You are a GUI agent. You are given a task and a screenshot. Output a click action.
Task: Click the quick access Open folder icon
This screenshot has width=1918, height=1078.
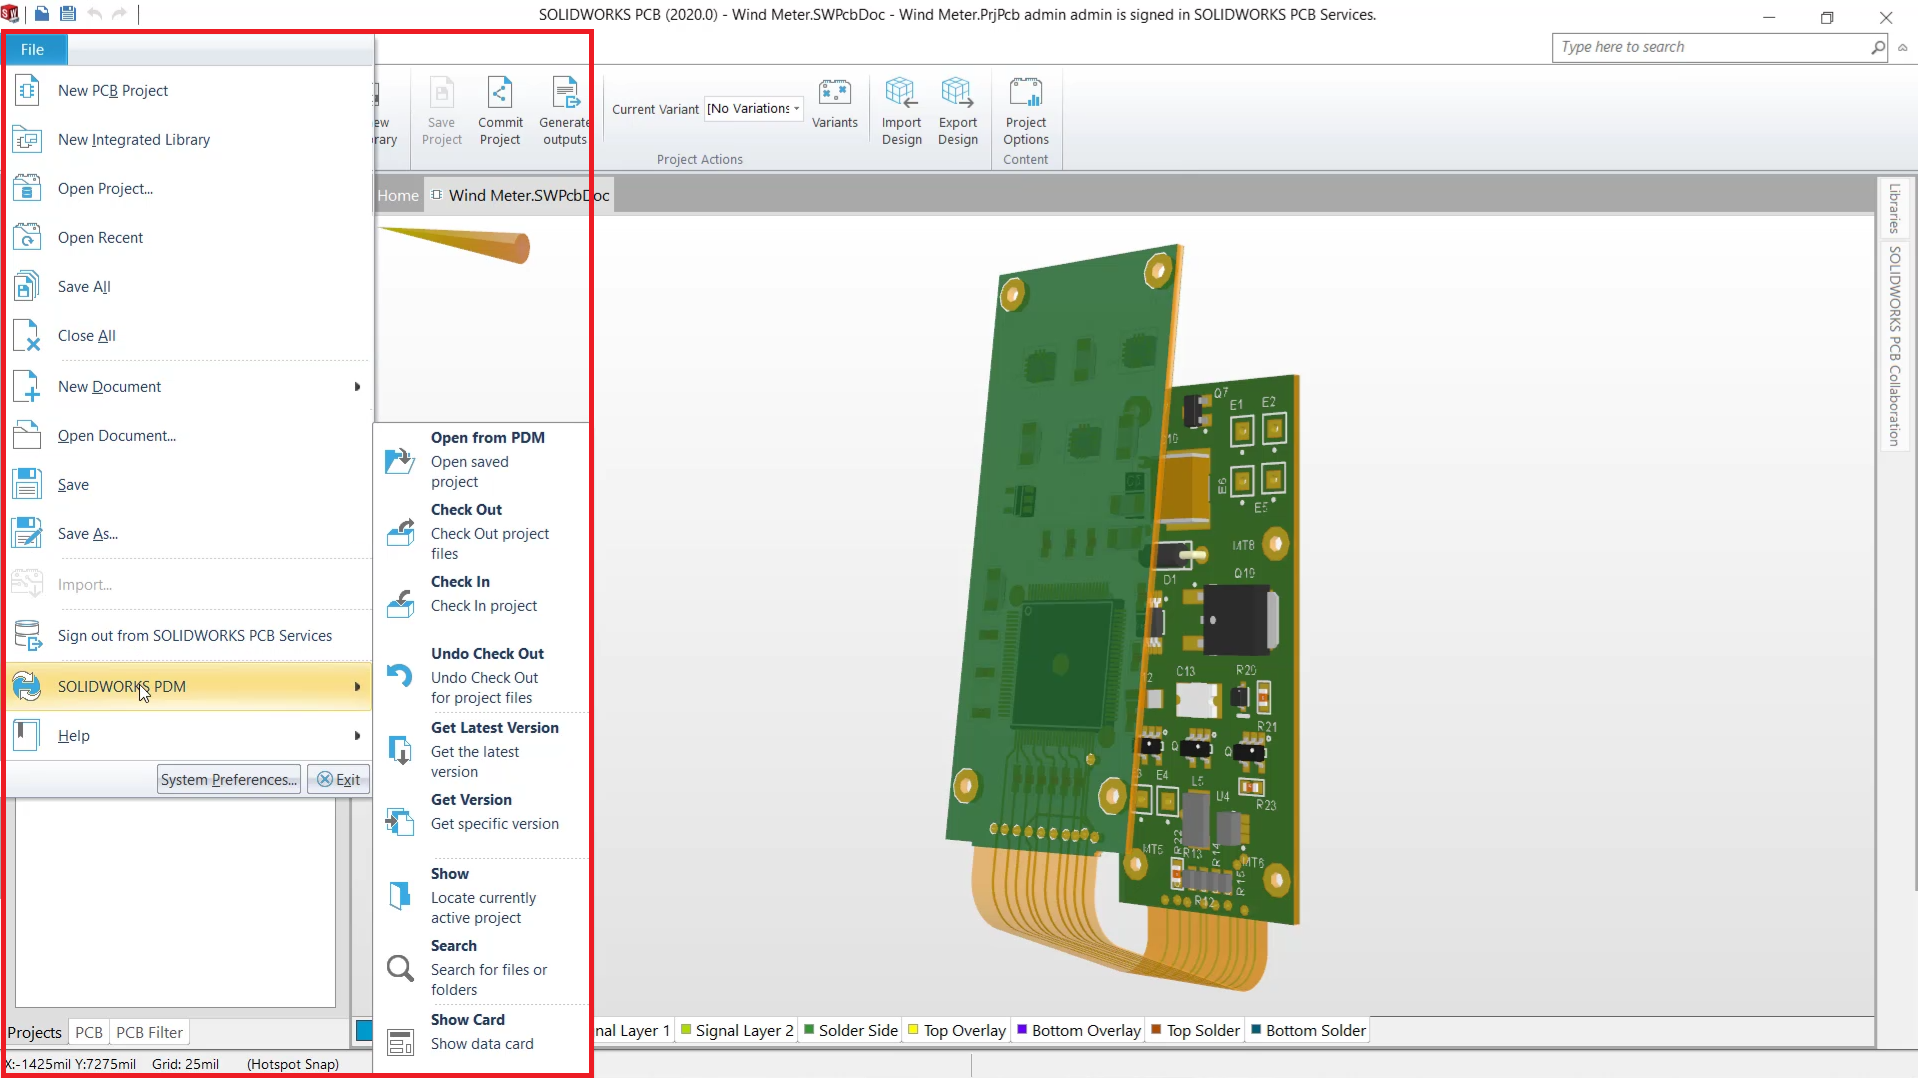tap(42, 14)
